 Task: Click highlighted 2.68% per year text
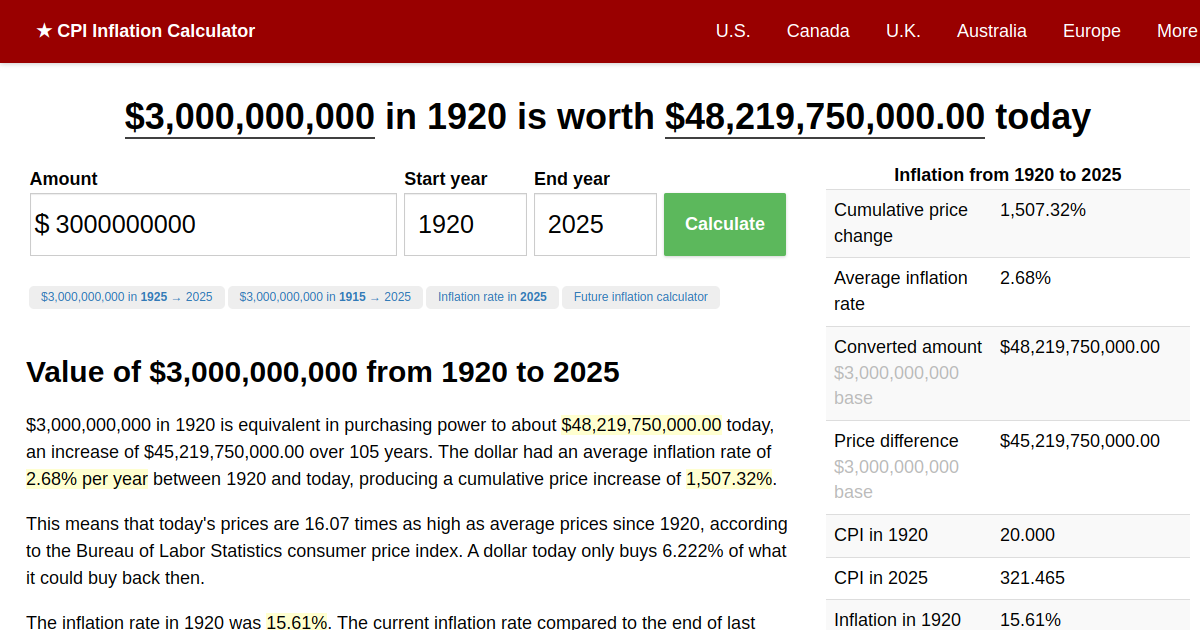click(87, 479)
